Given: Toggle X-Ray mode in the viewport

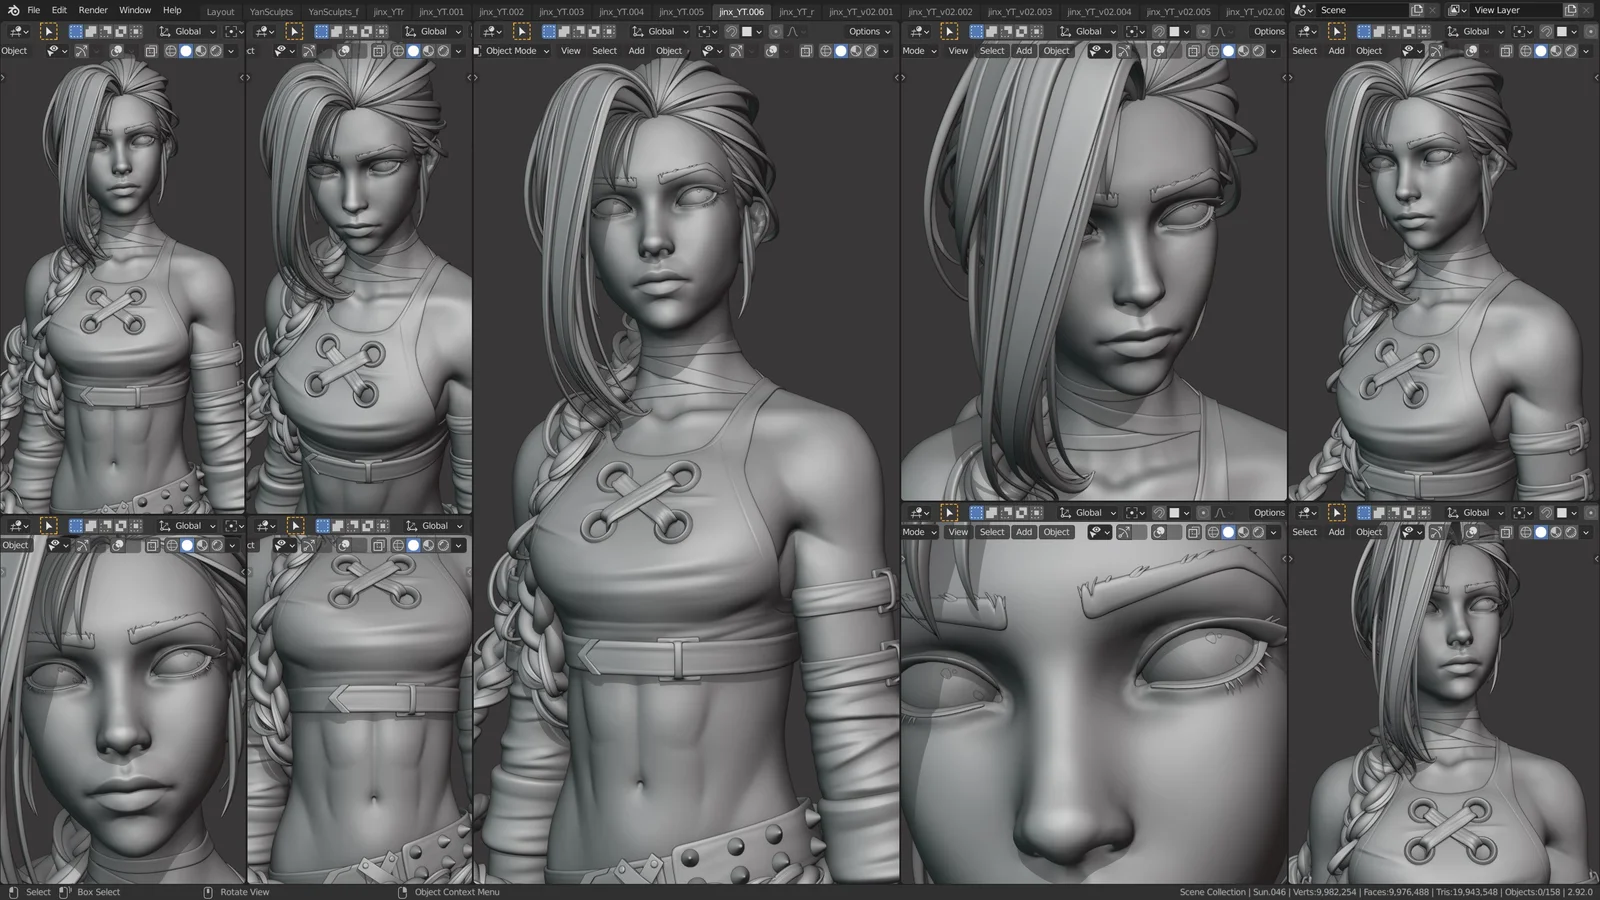Looking at the screenshot, I should pos(806,51).
